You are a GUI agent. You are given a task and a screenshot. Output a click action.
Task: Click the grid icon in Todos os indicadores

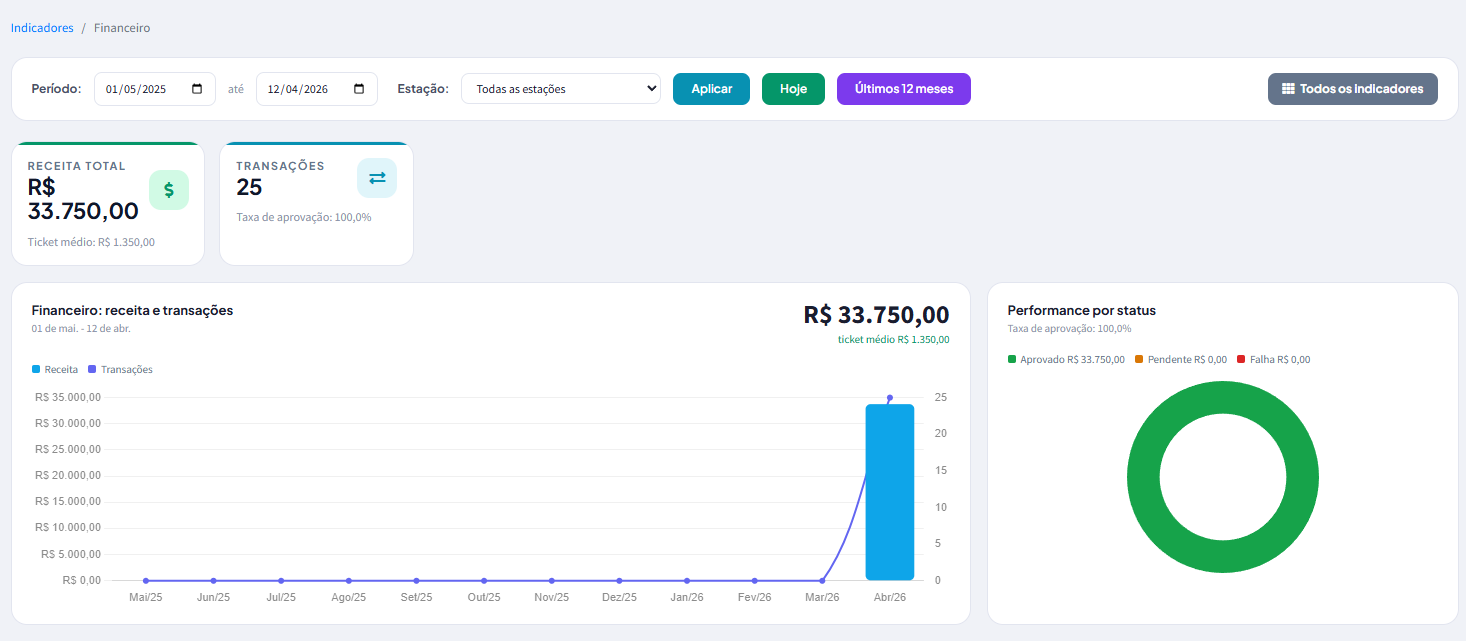coord(1290,88)
